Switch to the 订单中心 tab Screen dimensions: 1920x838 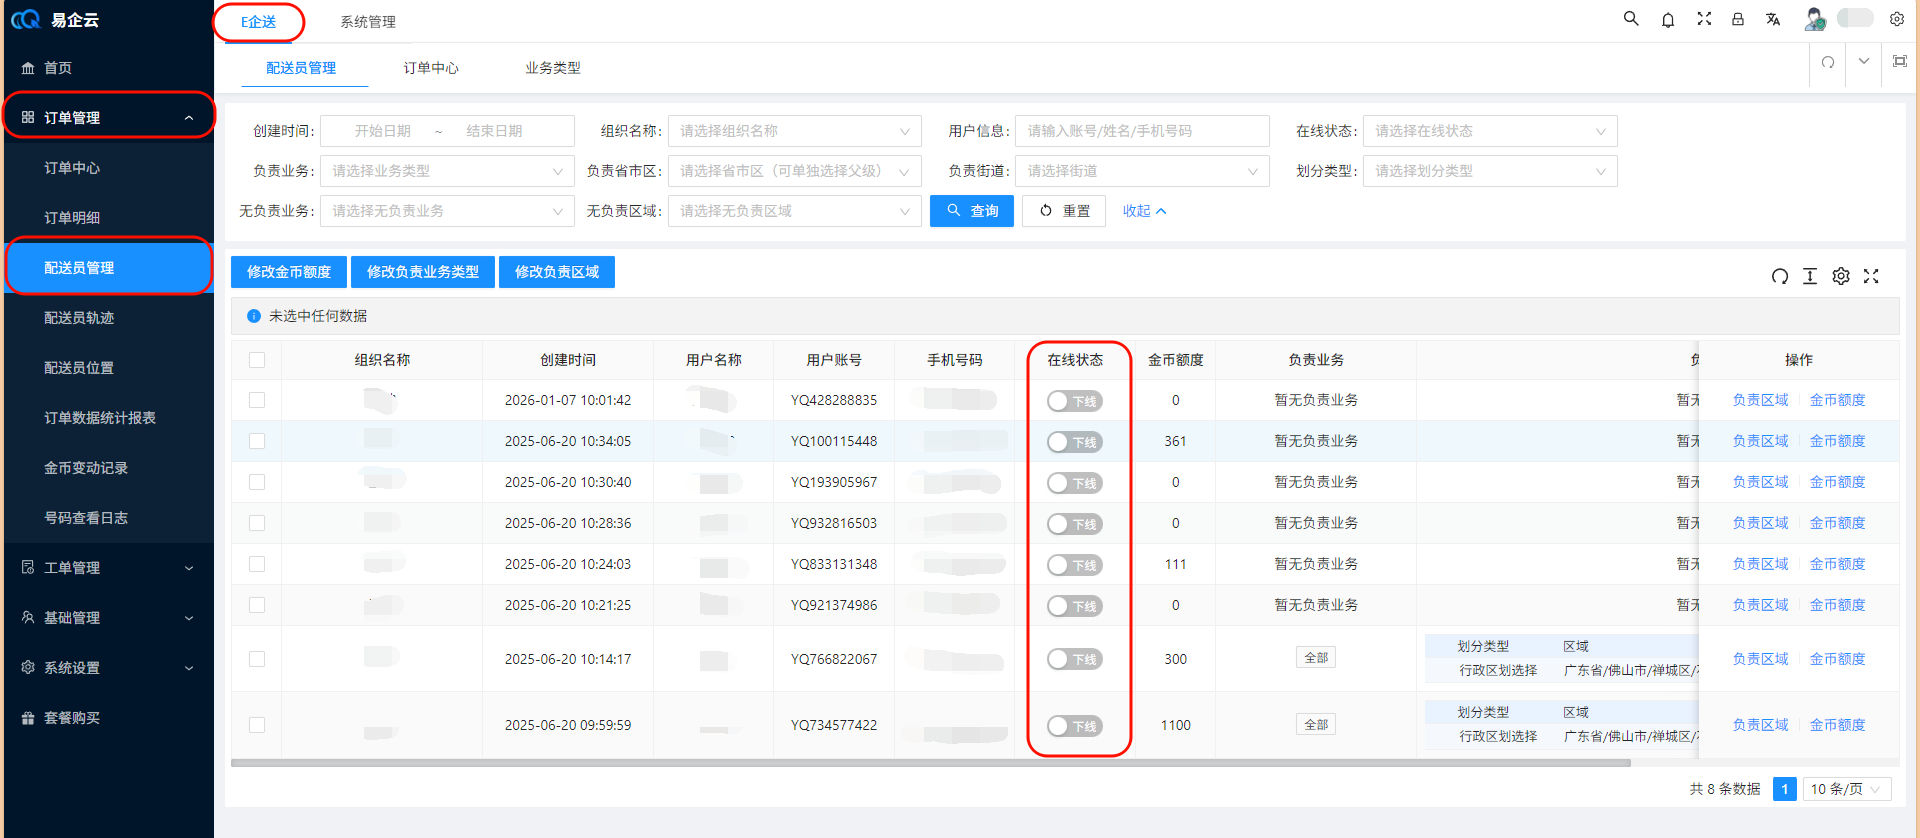[431, 68]
